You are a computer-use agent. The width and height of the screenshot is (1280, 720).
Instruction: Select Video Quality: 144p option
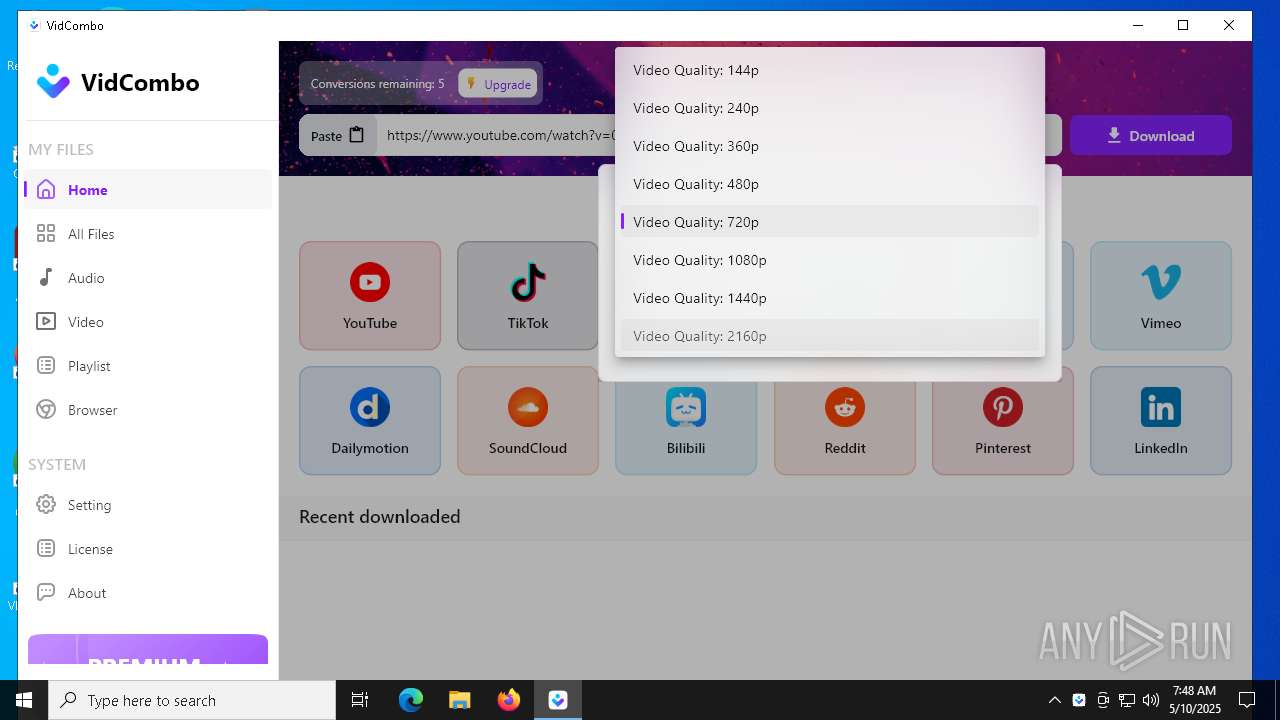pyautogui.click(x=829, y=70)
